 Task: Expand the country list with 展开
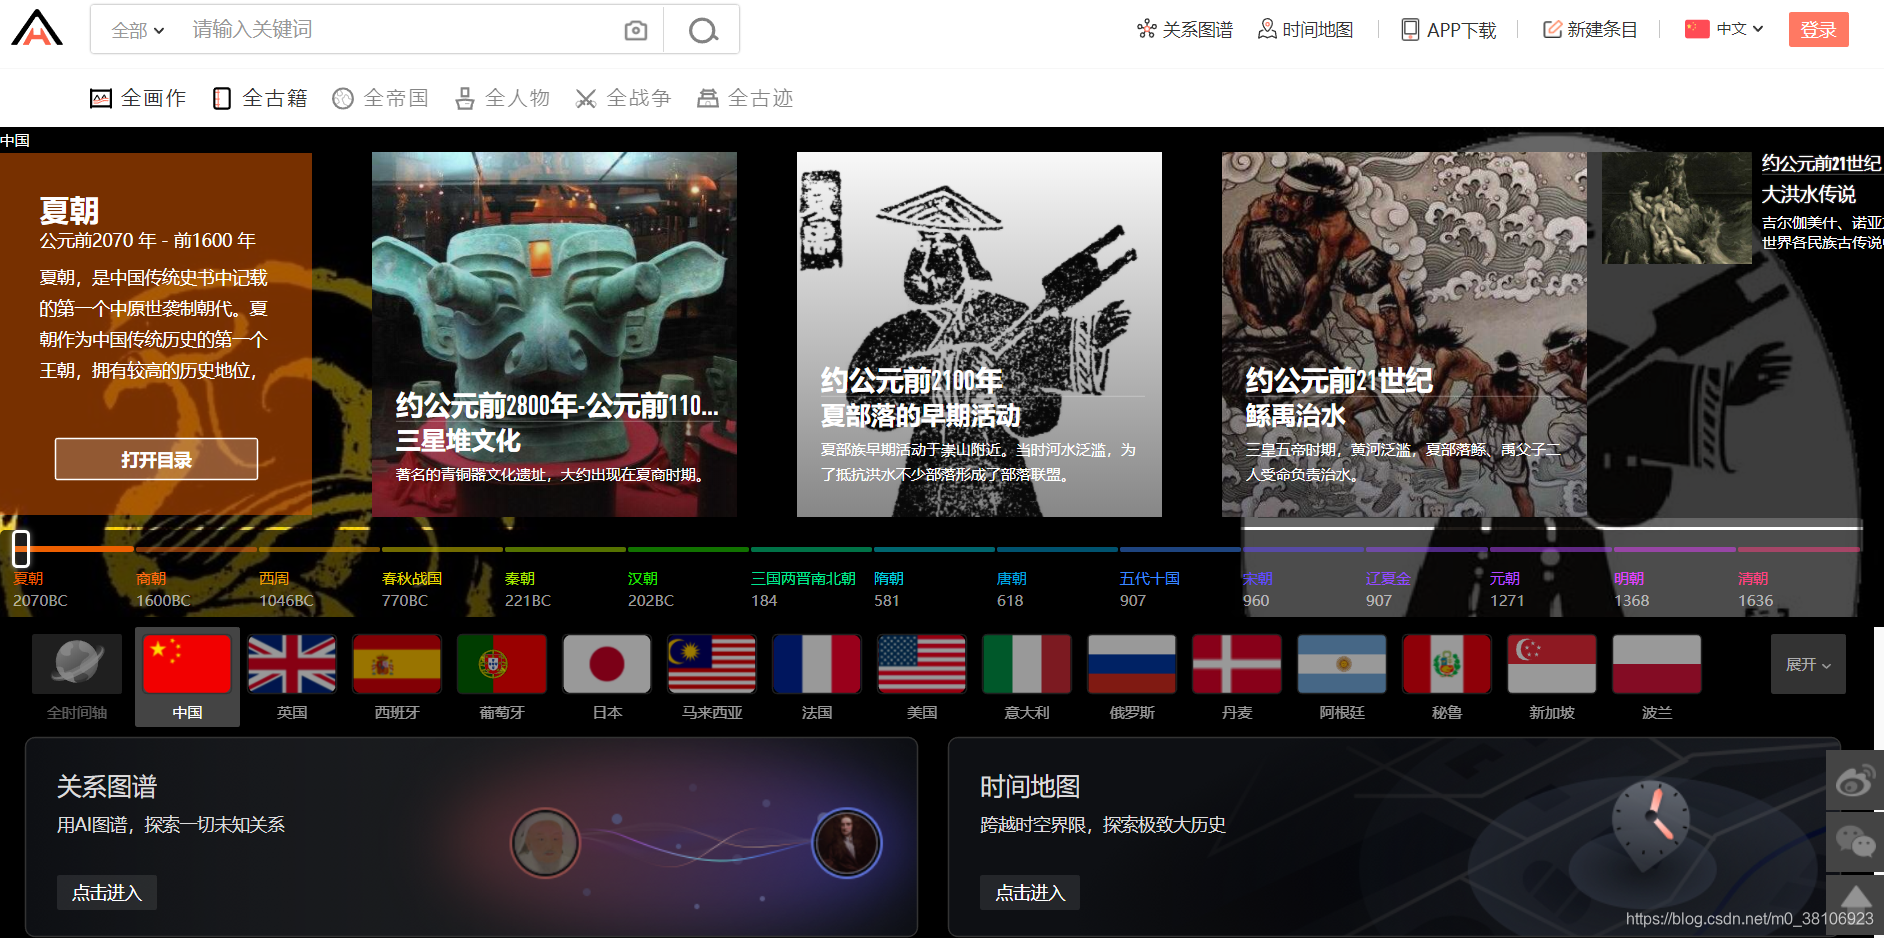(x=1808, y=664)
